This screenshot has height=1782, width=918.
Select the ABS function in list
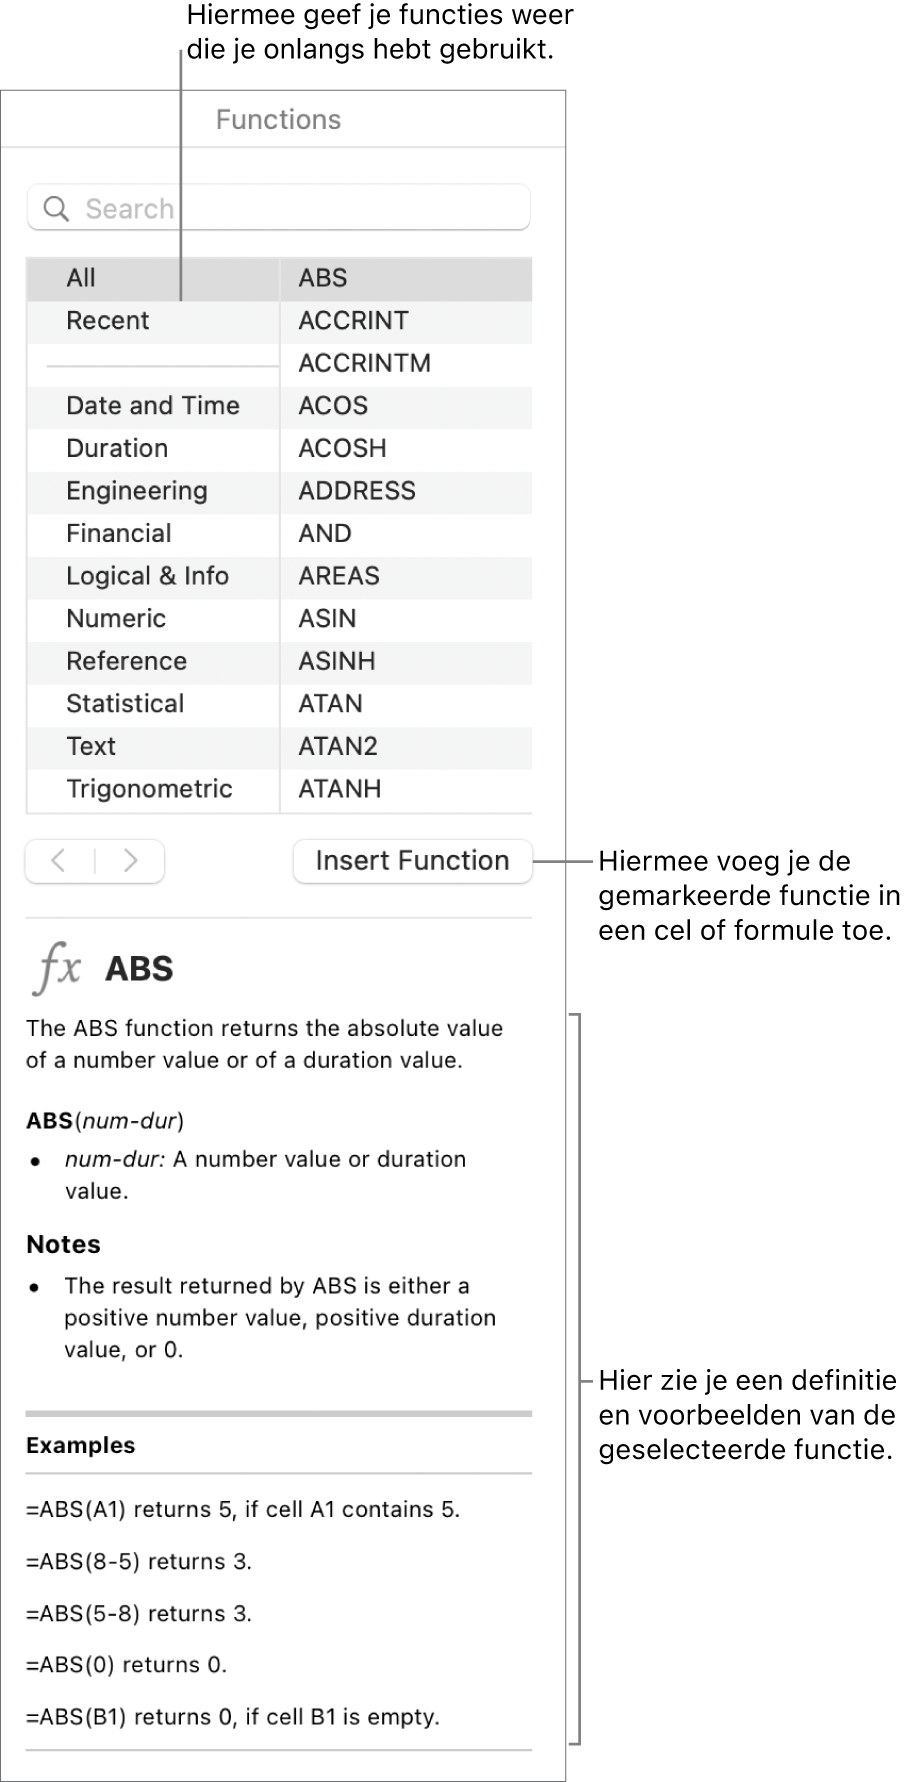point(323,278)
